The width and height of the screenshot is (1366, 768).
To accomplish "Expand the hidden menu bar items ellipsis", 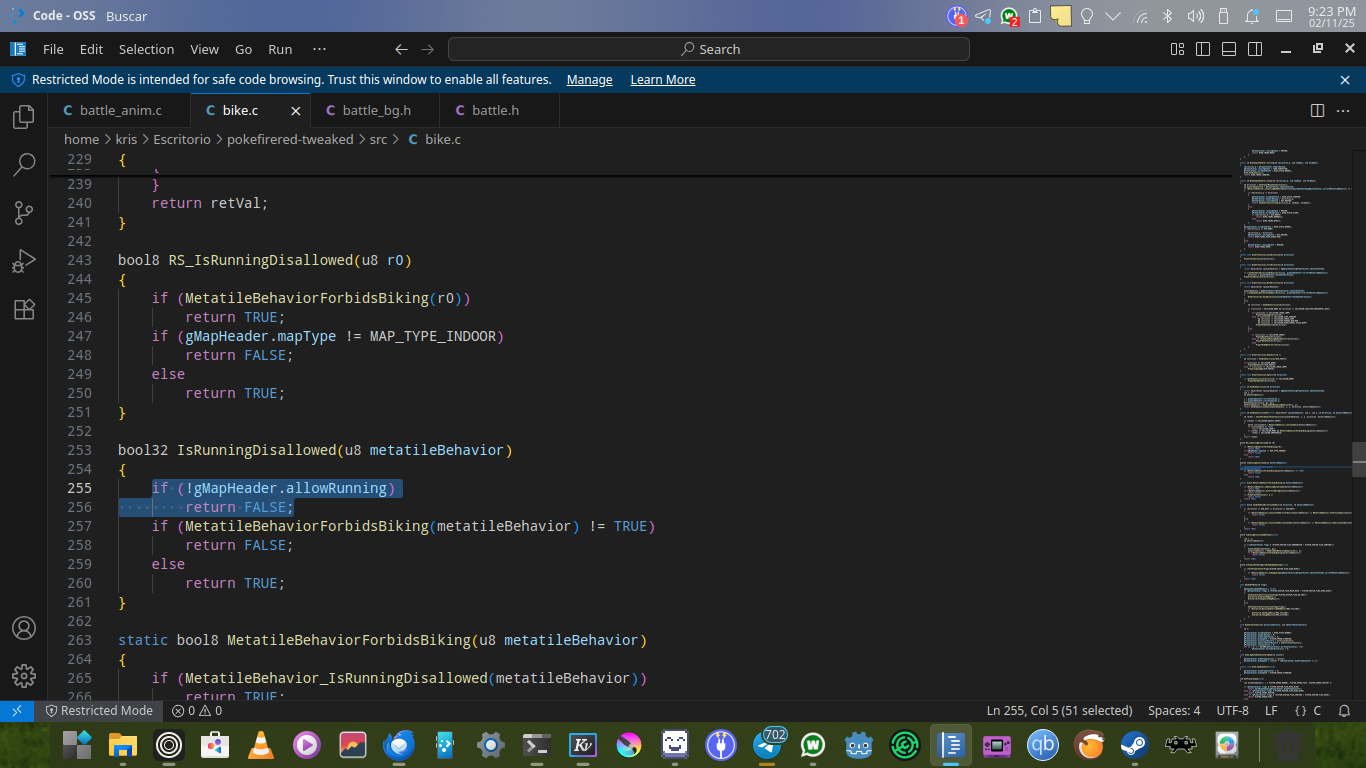I will tap(319, 49).
